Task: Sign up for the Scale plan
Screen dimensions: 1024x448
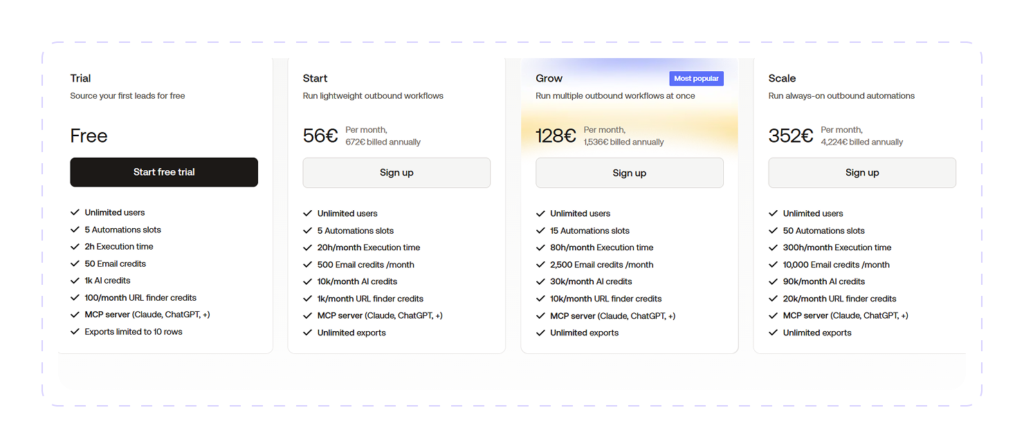Action: [862, 172]
